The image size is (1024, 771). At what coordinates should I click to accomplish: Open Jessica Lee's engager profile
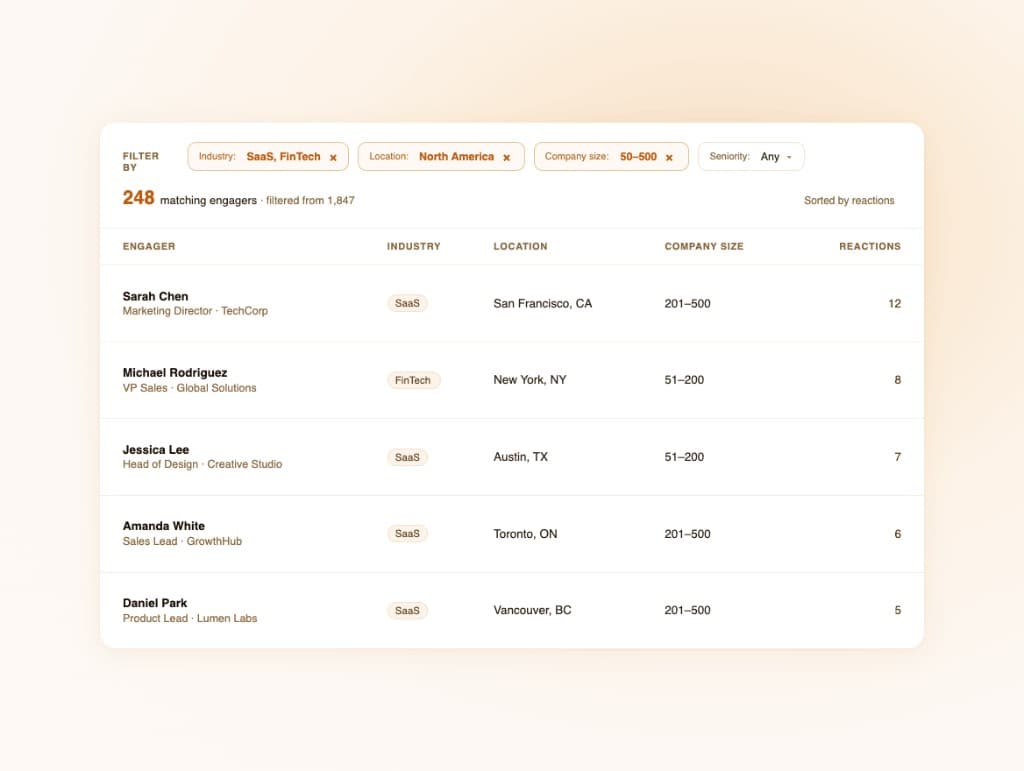156,450
